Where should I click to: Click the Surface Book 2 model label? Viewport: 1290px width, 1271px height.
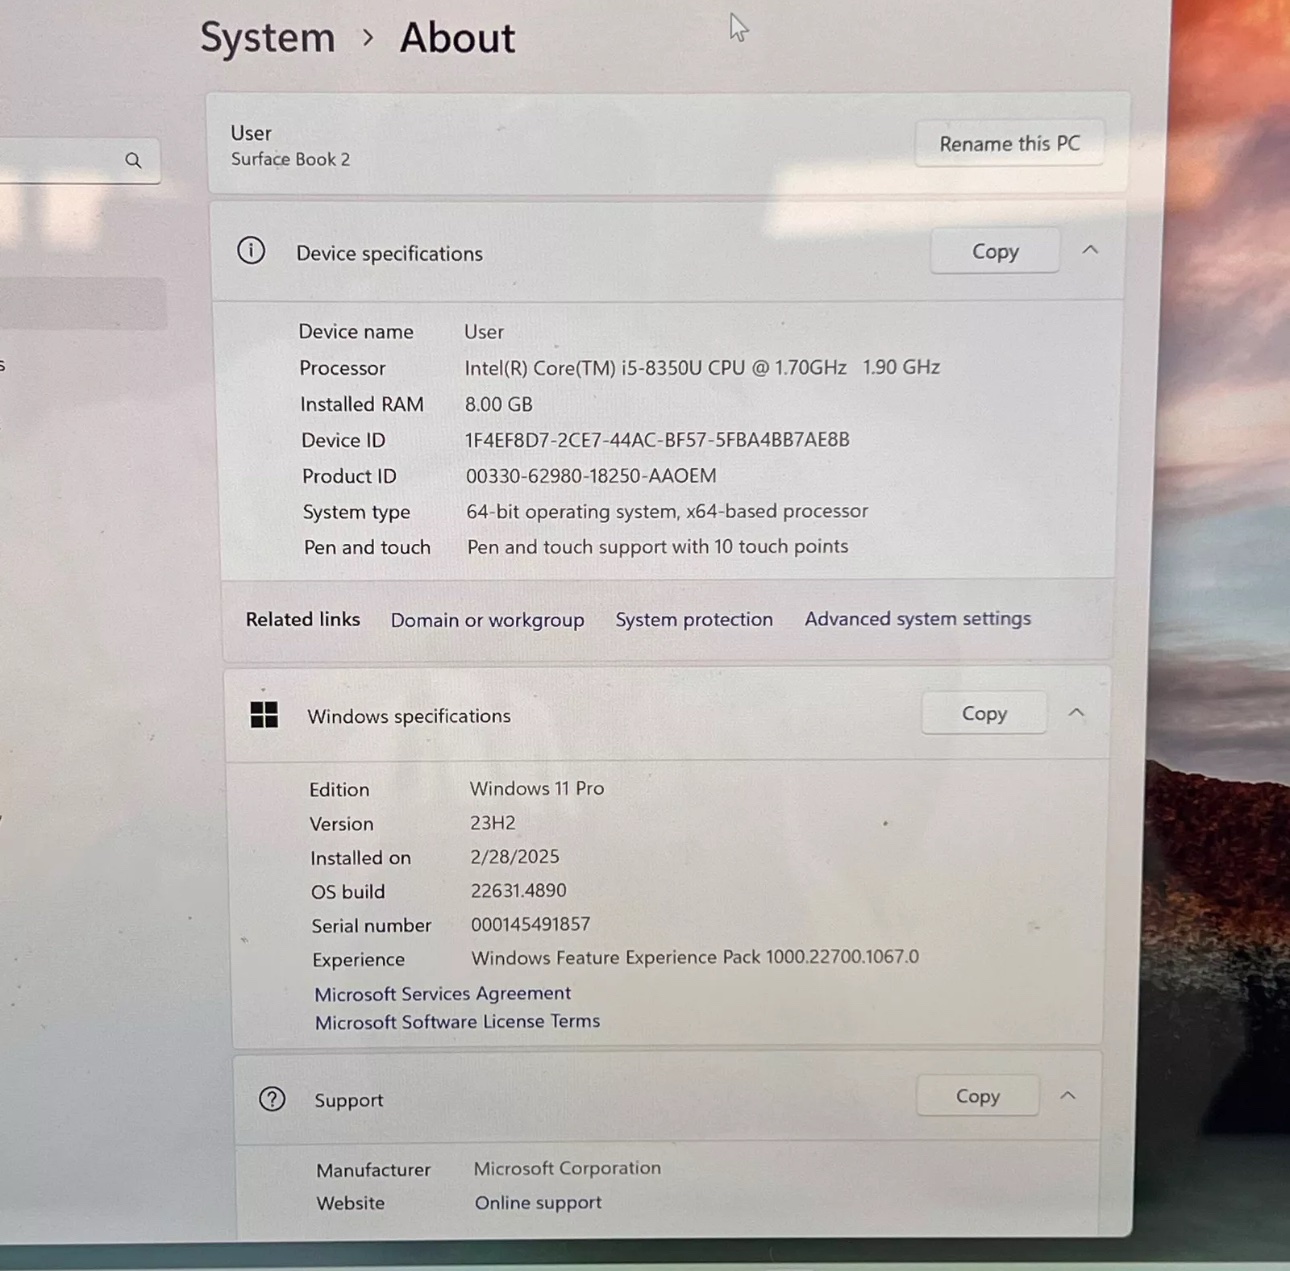(290, 159)
